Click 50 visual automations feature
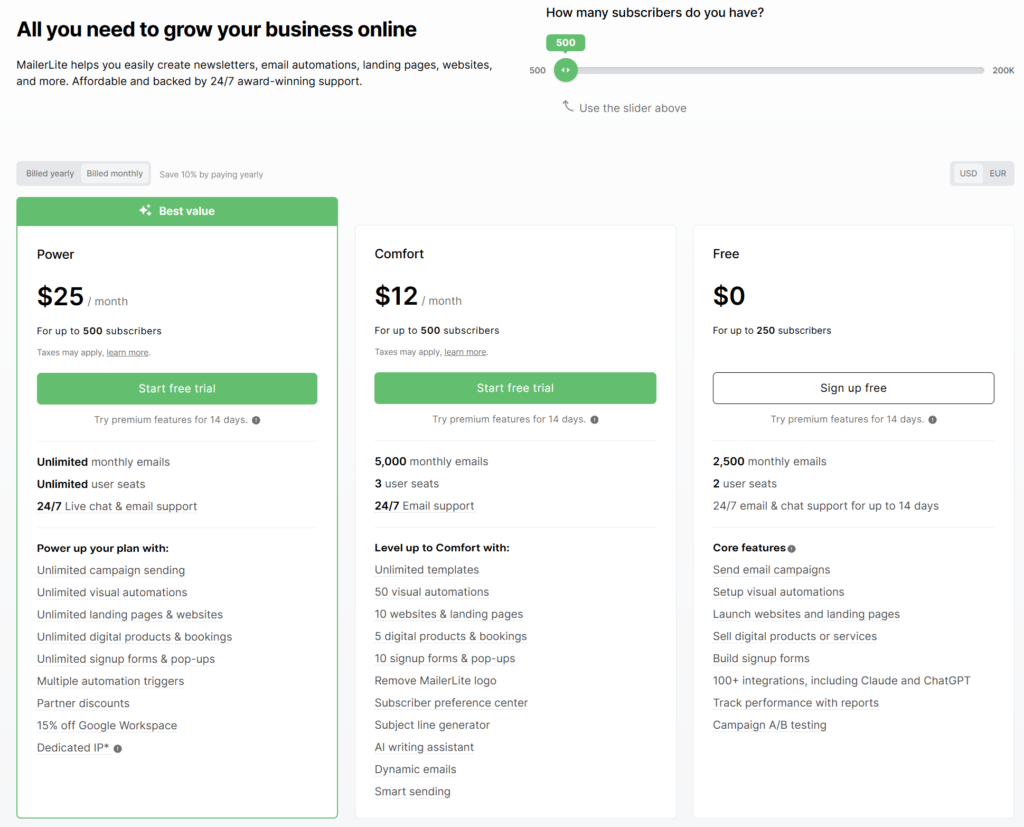 [x=432, y=592]
